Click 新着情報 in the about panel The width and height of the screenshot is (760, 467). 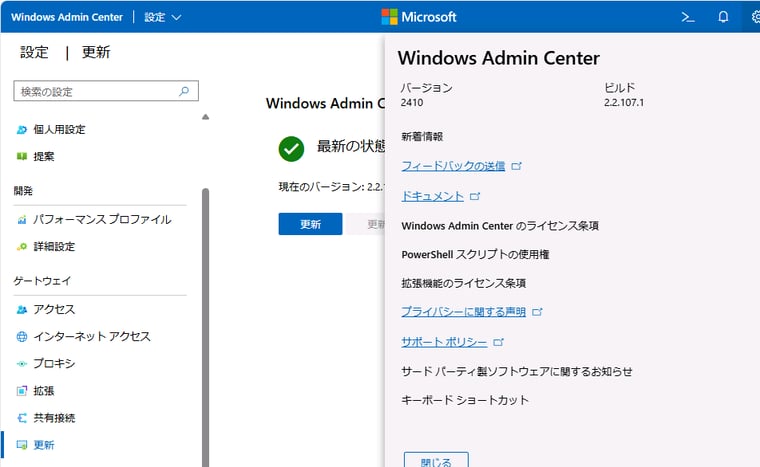coord(422,137)
